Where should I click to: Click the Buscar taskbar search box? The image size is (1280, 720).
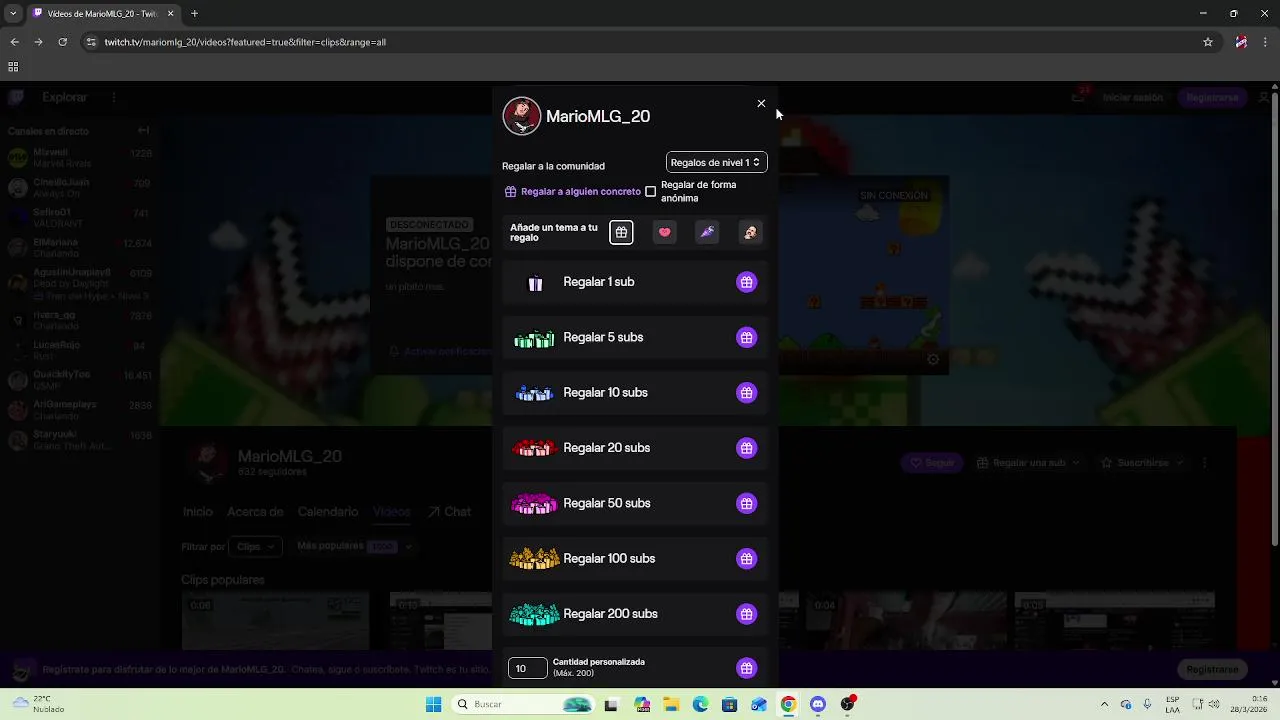click(523, 704)
